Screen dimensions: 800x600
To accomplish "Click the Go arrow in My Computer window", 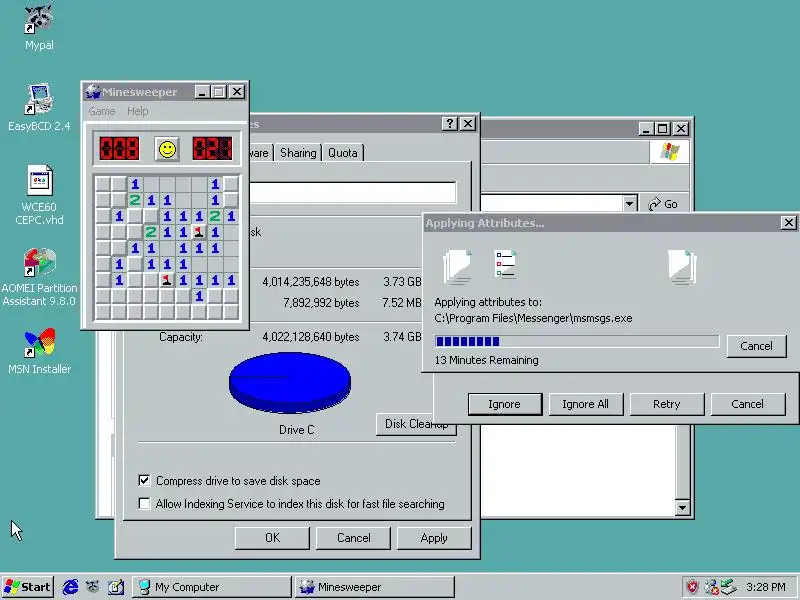I will point(662,204).
